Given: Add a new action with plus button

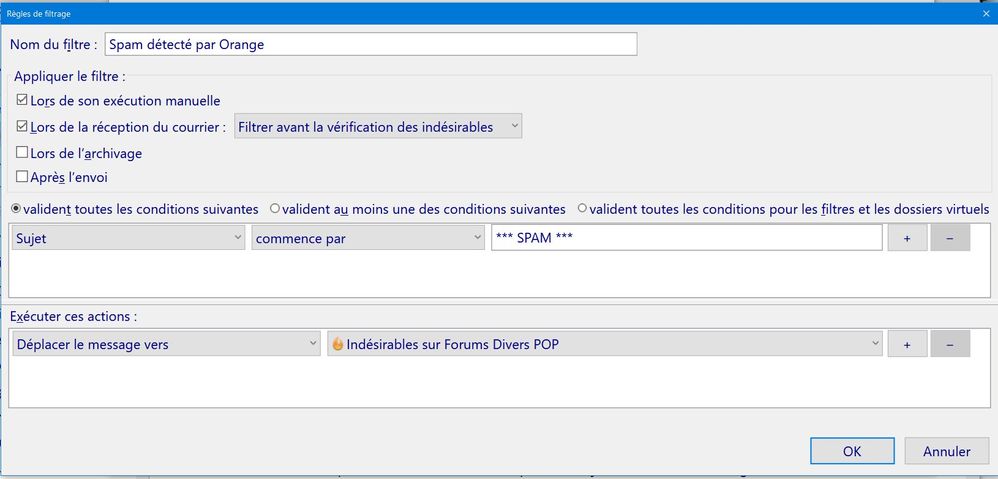Looking at the screenshot, I should click(907, 344).
